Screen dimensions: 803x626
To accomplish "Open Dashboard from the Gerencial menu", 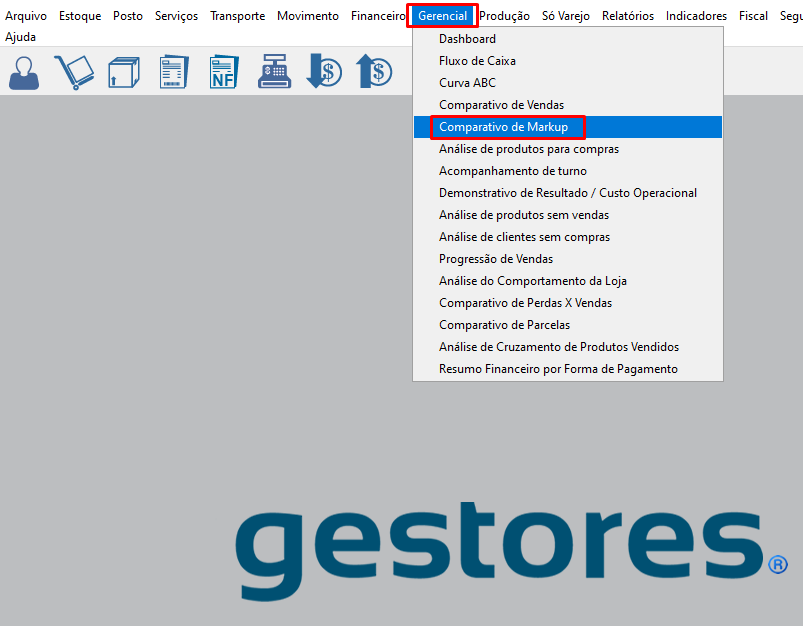I will 467,39.
